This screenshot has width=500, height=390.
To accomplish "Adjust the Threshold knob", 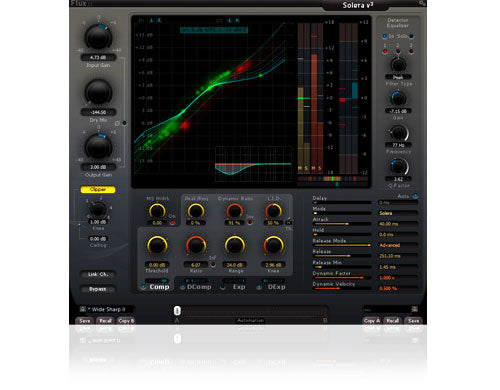I will (157, 246).
